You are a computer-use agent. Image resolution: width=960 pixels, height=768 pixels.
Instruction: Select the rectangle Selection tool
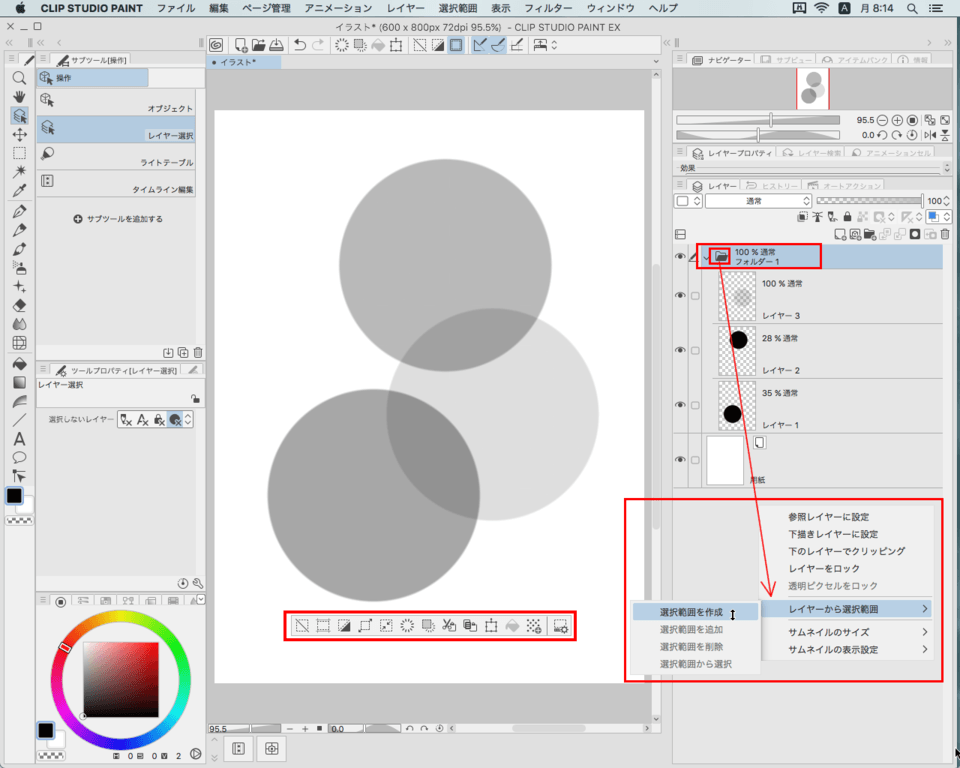click(x=20, y=153)
